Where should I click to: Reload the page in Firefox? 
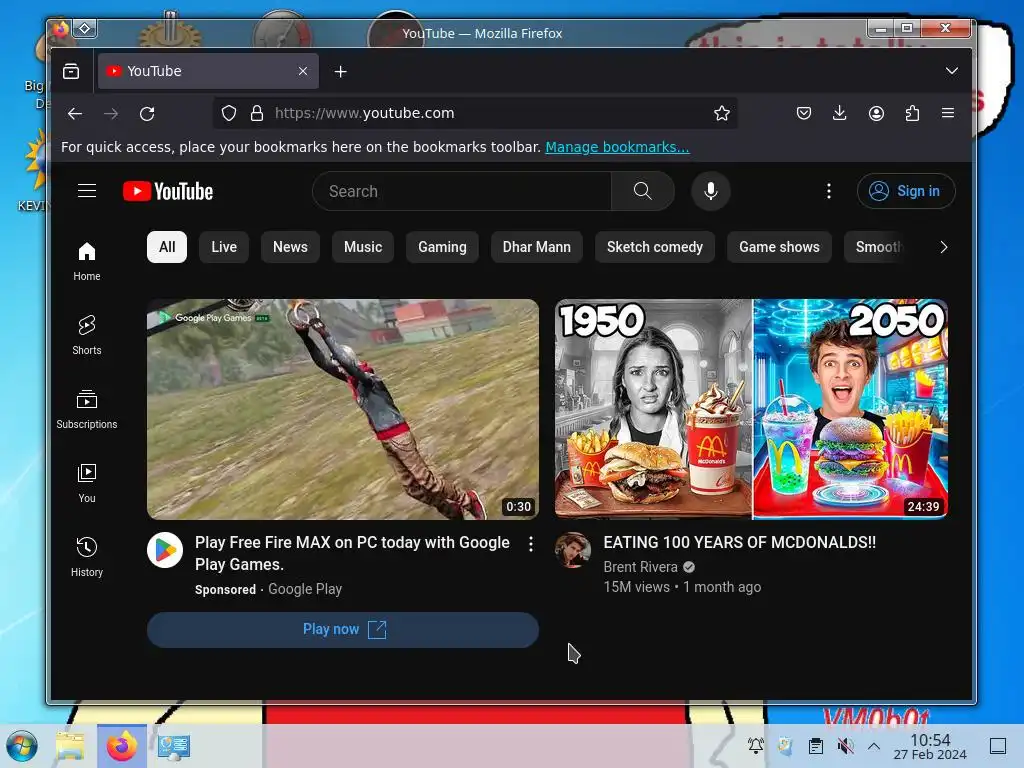point(147,114)
